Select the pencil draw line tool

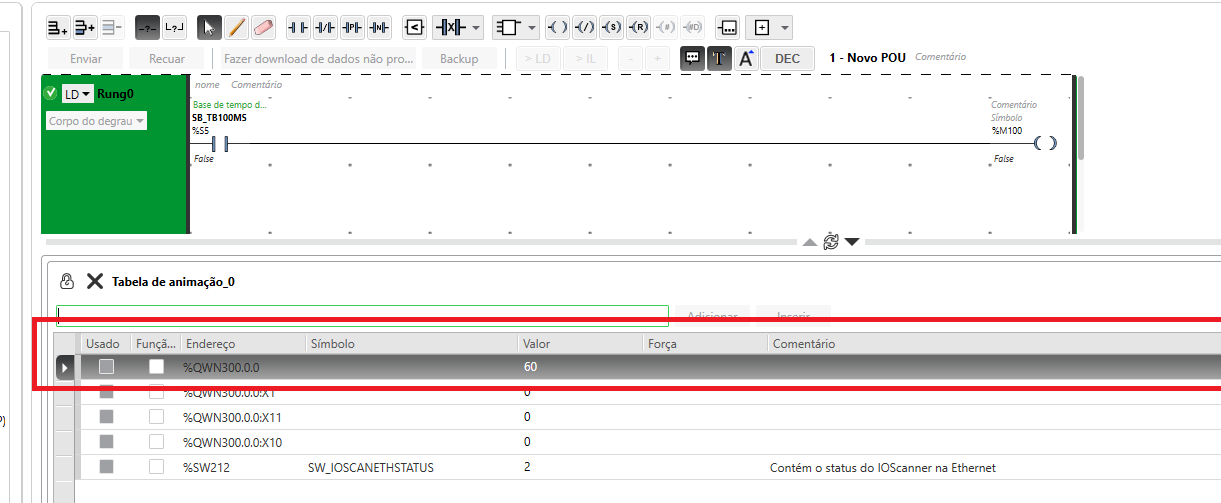(237, 27)
